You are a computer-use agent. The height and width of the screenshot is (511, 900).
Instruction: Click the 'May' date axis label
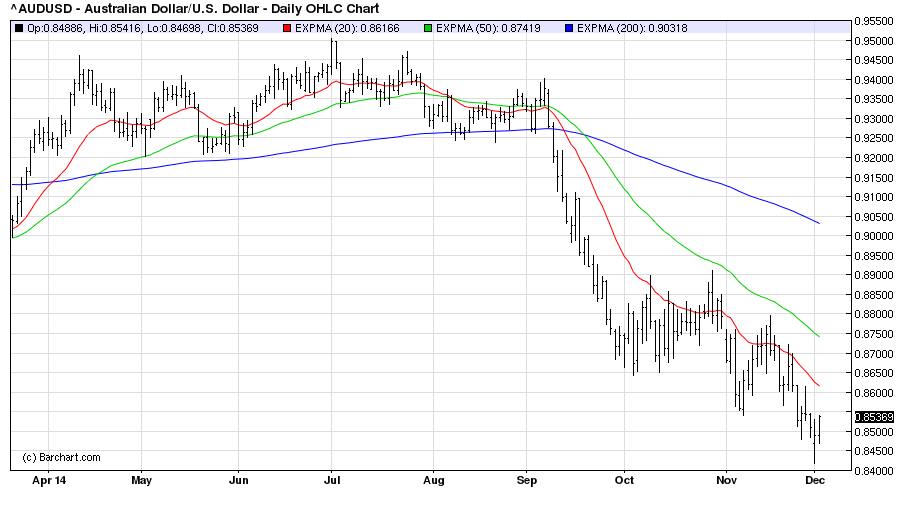tap(141, 480)
